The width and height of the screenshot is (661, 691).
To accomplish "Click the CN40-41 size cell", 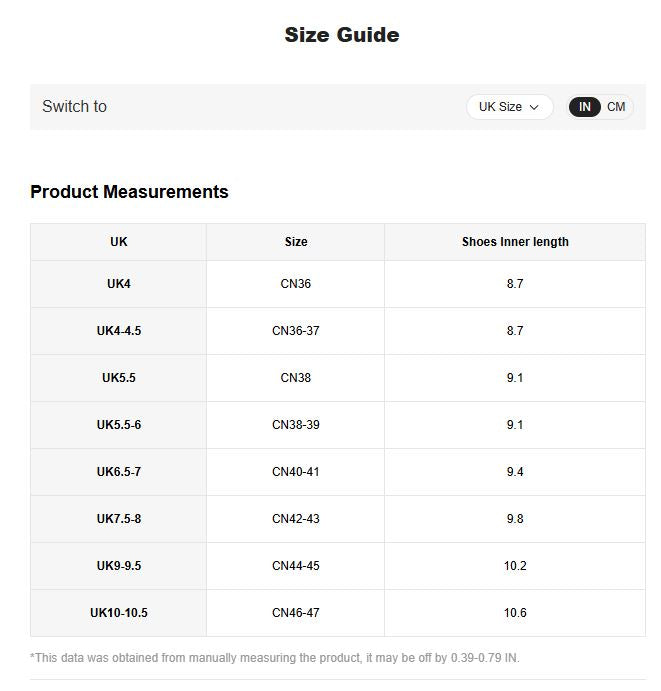I will (296, 472).
